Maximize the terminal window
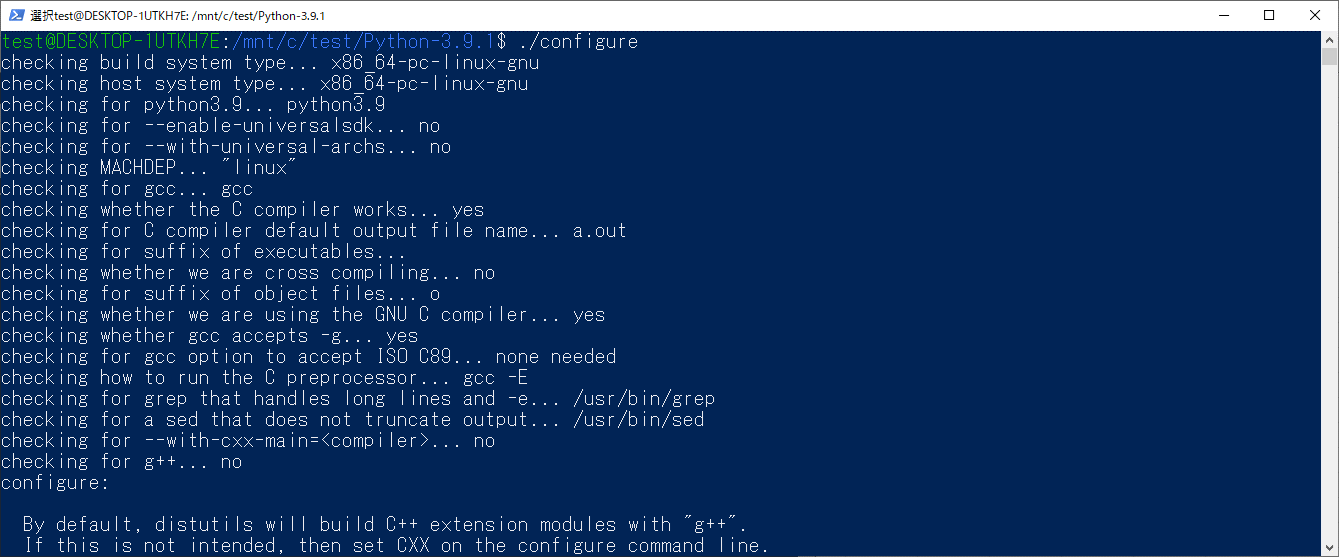Image resolution: width=1339 pixels, height=557 pixels. coord(1269,15)
